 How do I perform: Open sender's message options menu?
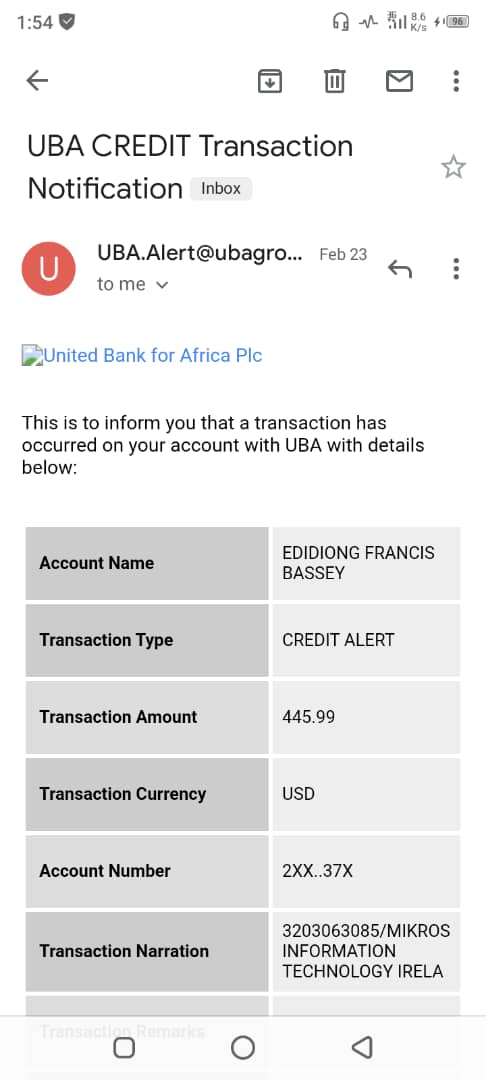(x=456, y=269)
